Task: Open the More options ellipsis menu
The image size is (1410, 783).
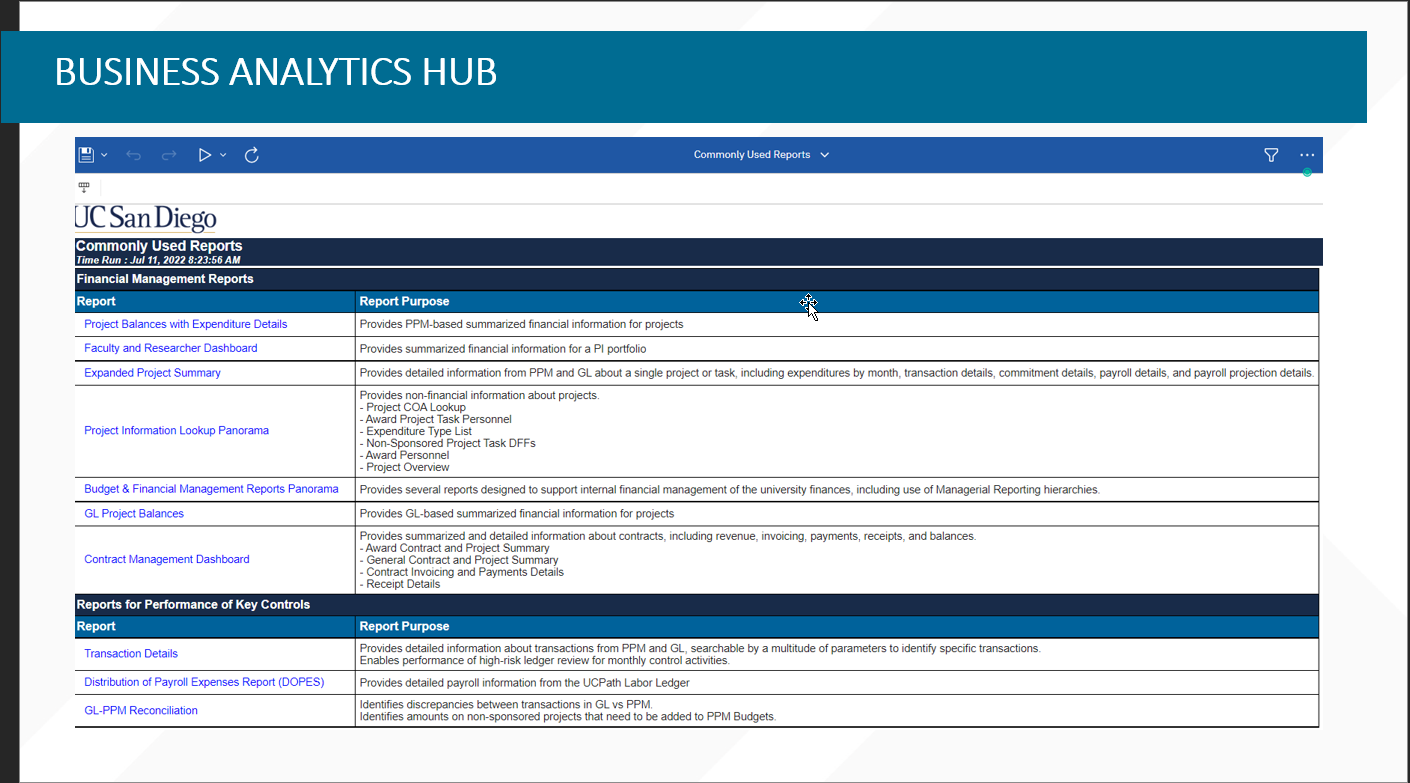Action: point(1307,155)
